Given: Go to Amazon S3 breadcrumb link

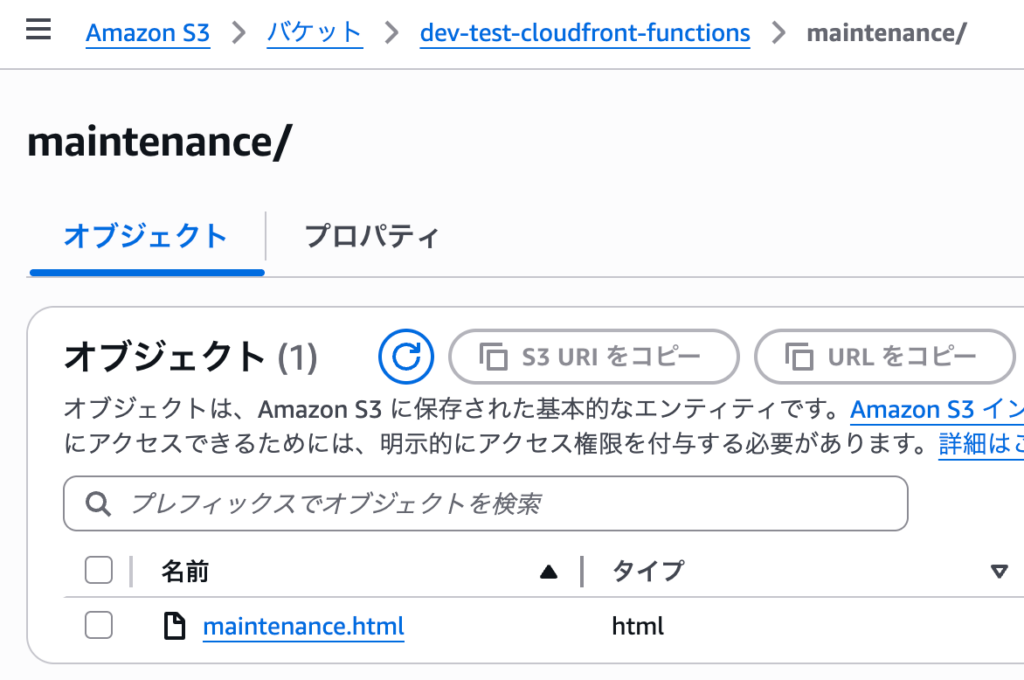Looking at the screenshot, I should (148, 33).
